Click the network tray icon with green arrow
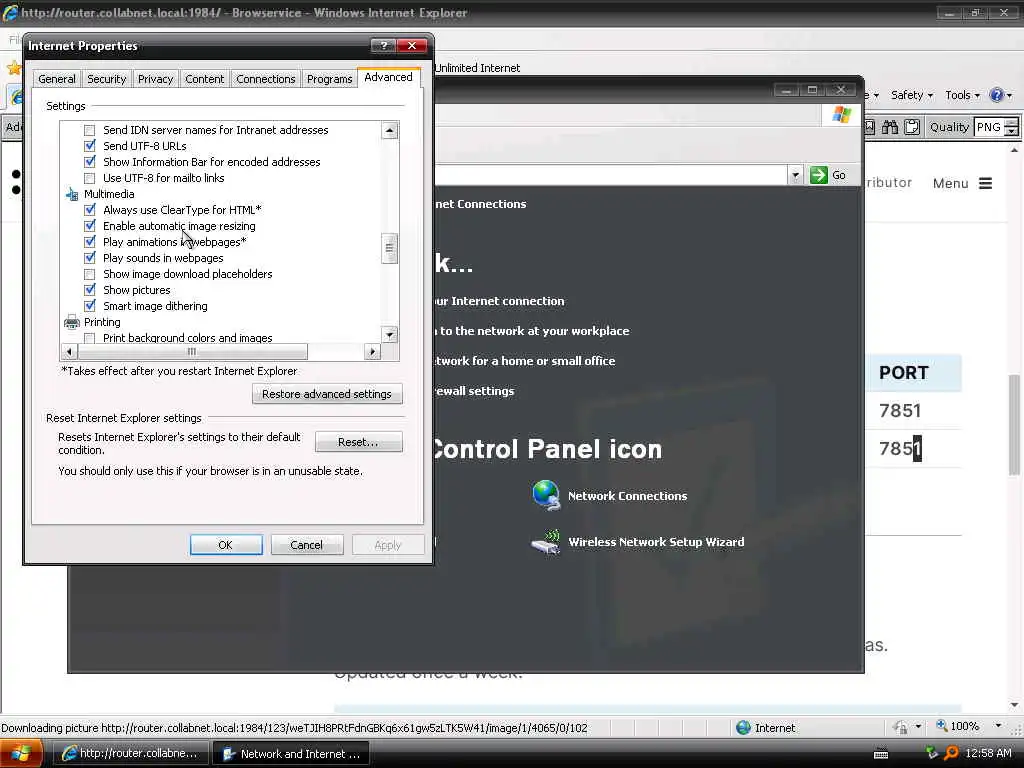The image size is (1024, 768). (x=932, y=753)
